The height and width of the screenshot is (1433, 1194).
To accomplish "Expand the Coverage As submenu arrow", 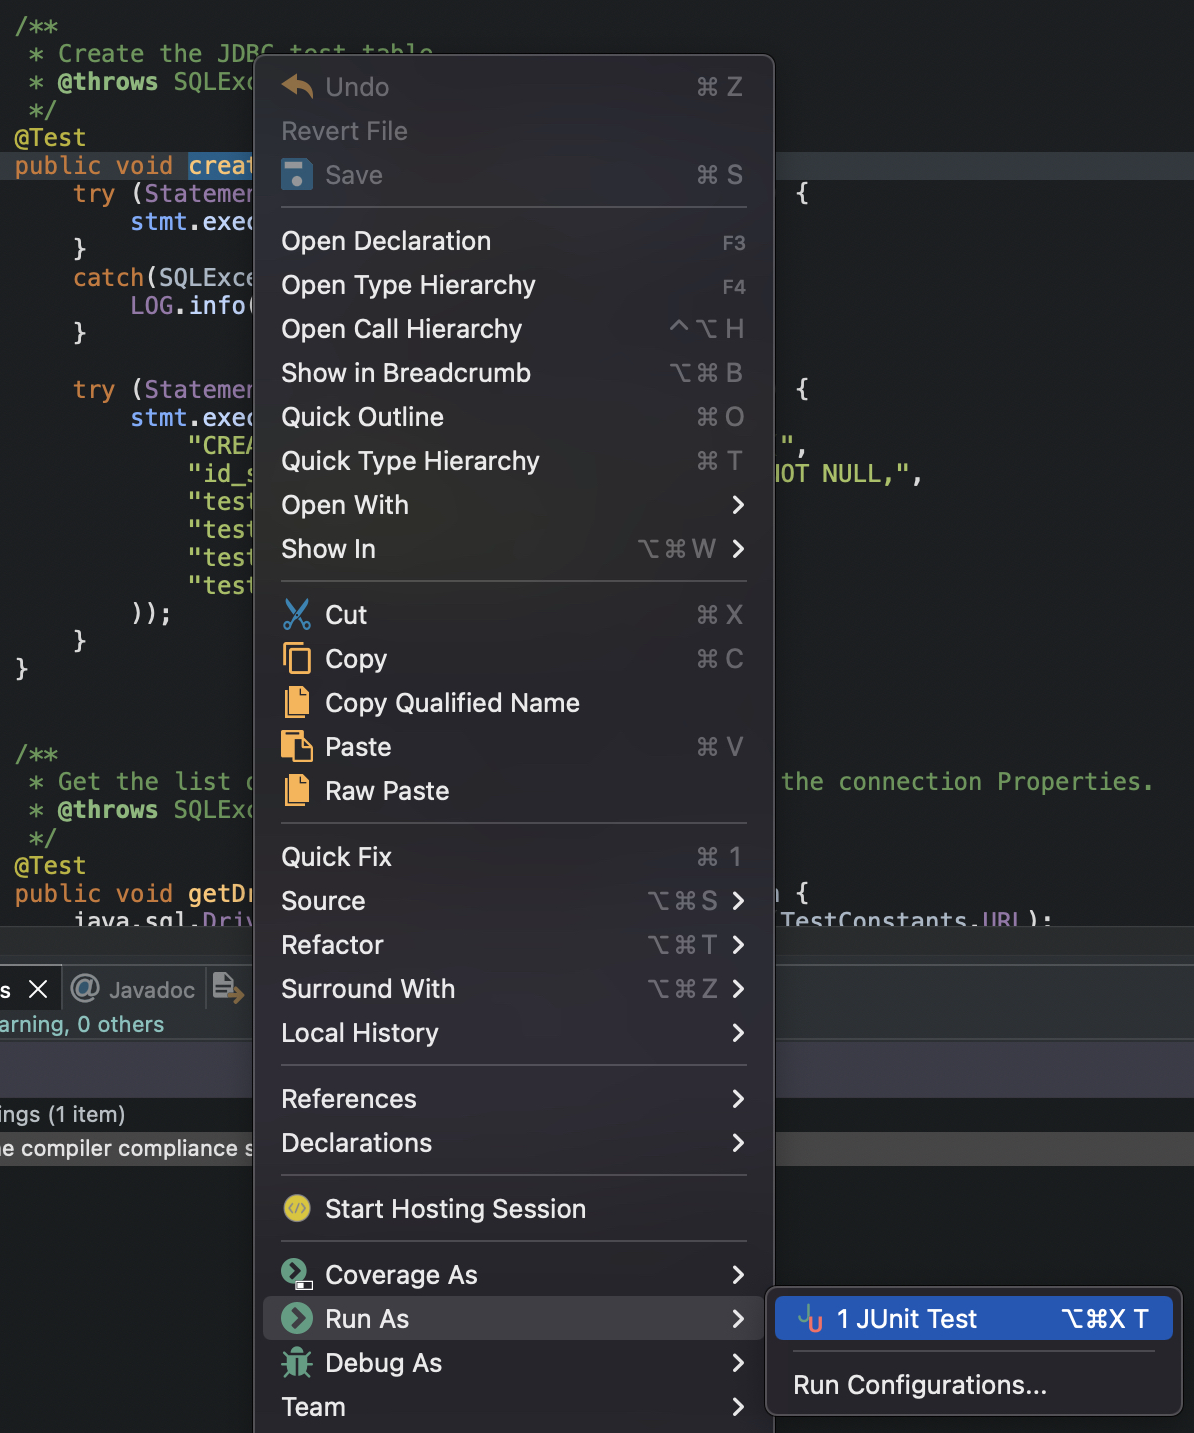I will click(738, 1275).
